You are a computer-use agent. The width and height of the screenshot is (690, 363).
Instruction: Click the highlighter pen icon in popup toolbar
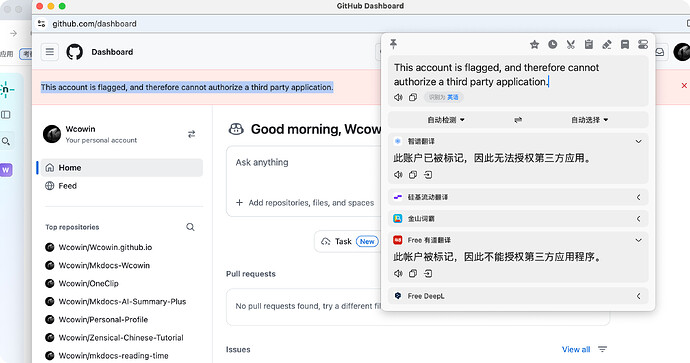[x=607, y=44]
